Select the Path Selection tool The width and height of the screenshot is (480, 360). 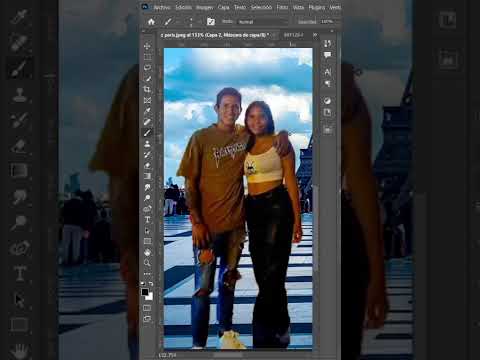pos(147,230)
